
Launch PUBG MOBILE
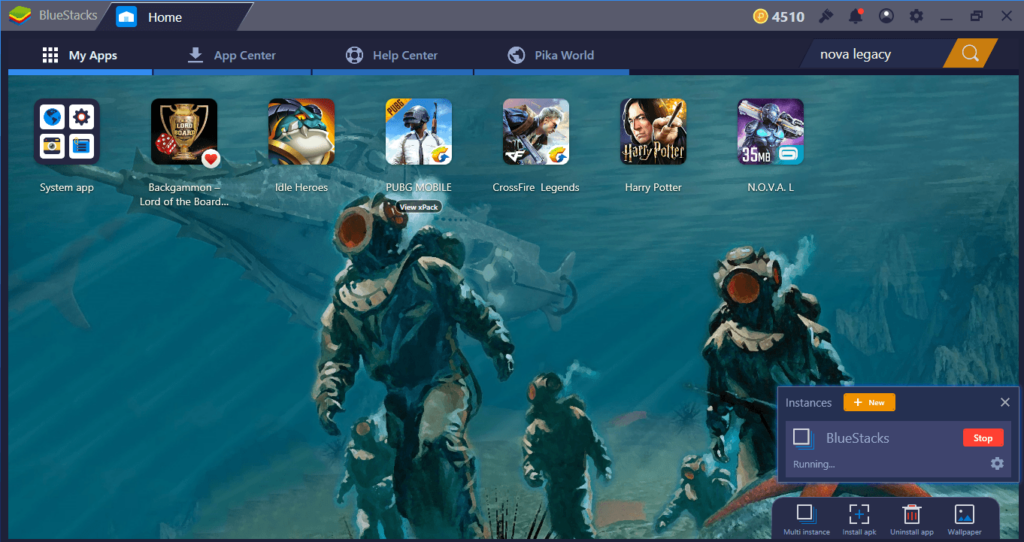coord(419,132)
